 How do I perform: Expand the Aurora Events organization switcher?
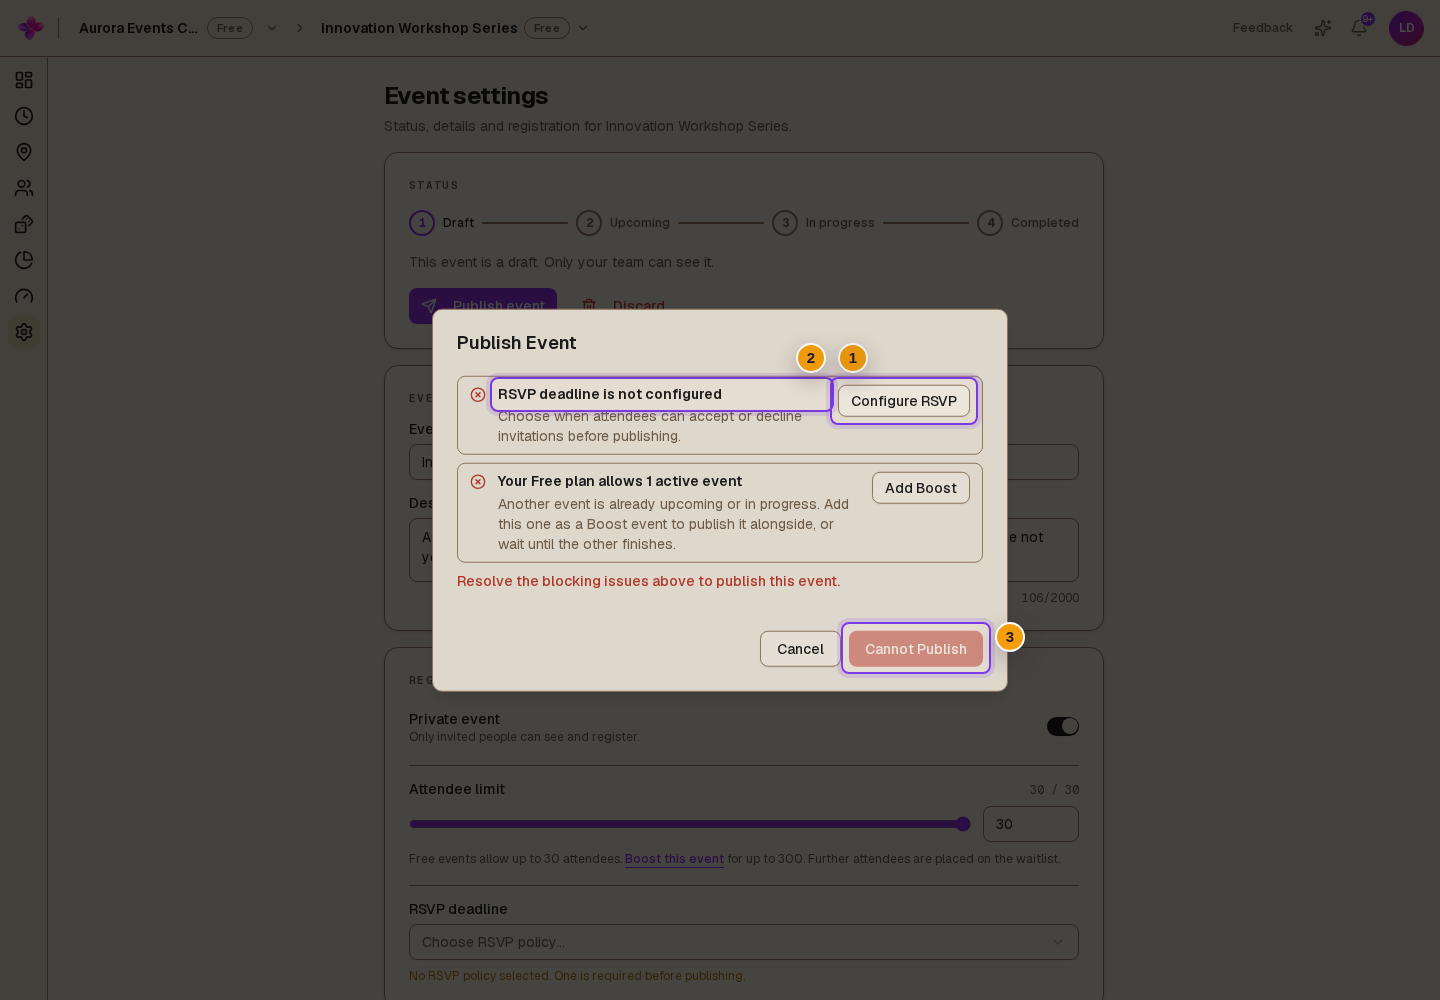pyautogui.click(x=272, y=28)
